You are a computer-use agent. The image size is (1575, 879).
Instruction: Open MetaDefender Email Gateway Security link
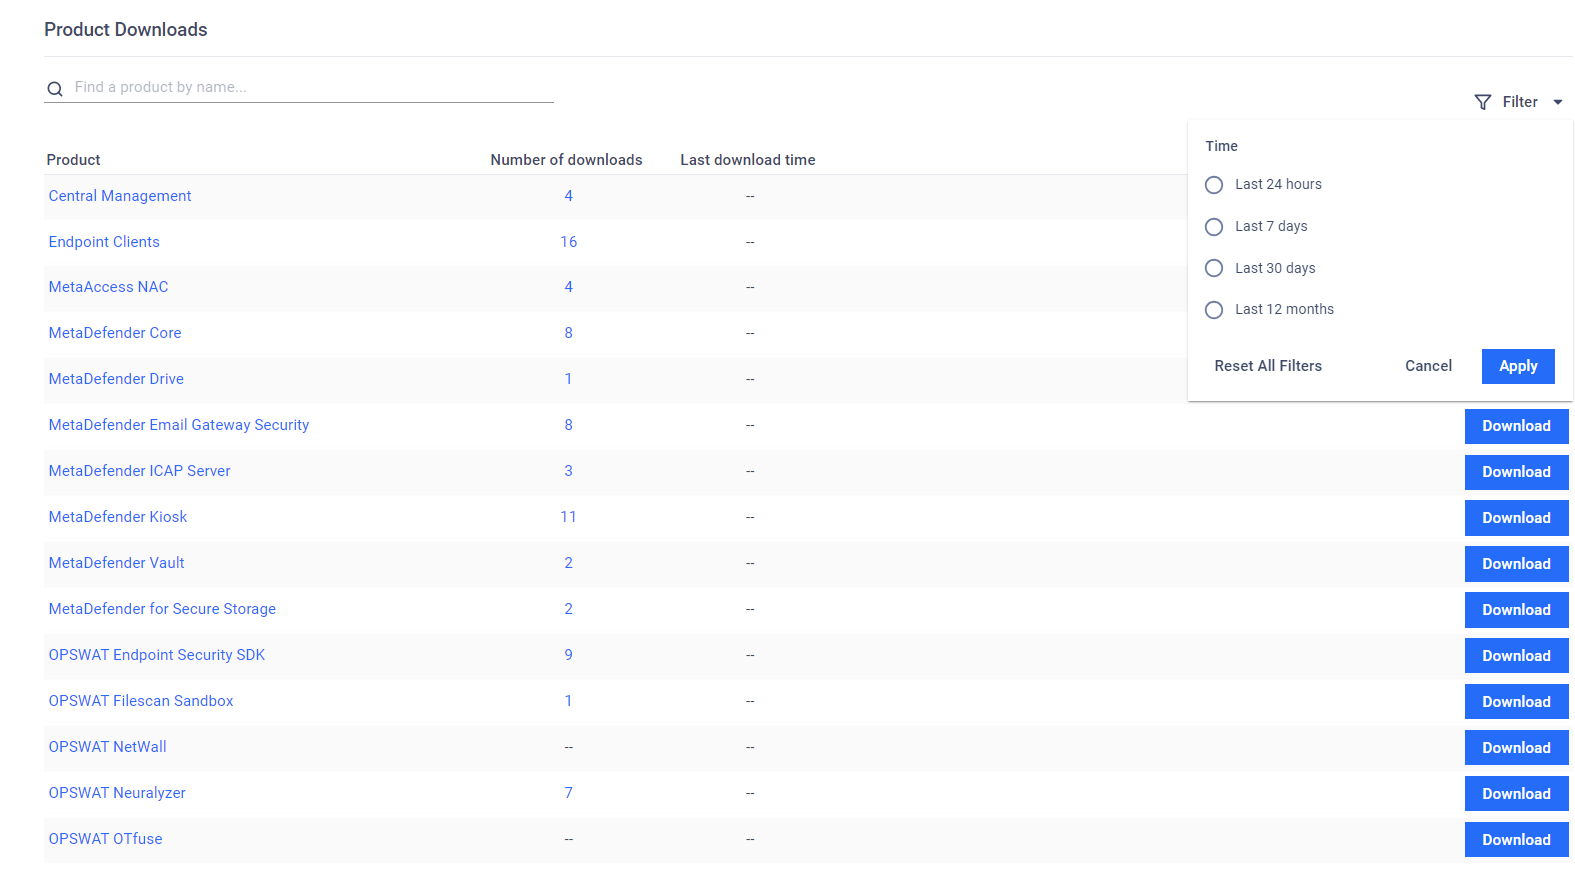coord(179,425)
